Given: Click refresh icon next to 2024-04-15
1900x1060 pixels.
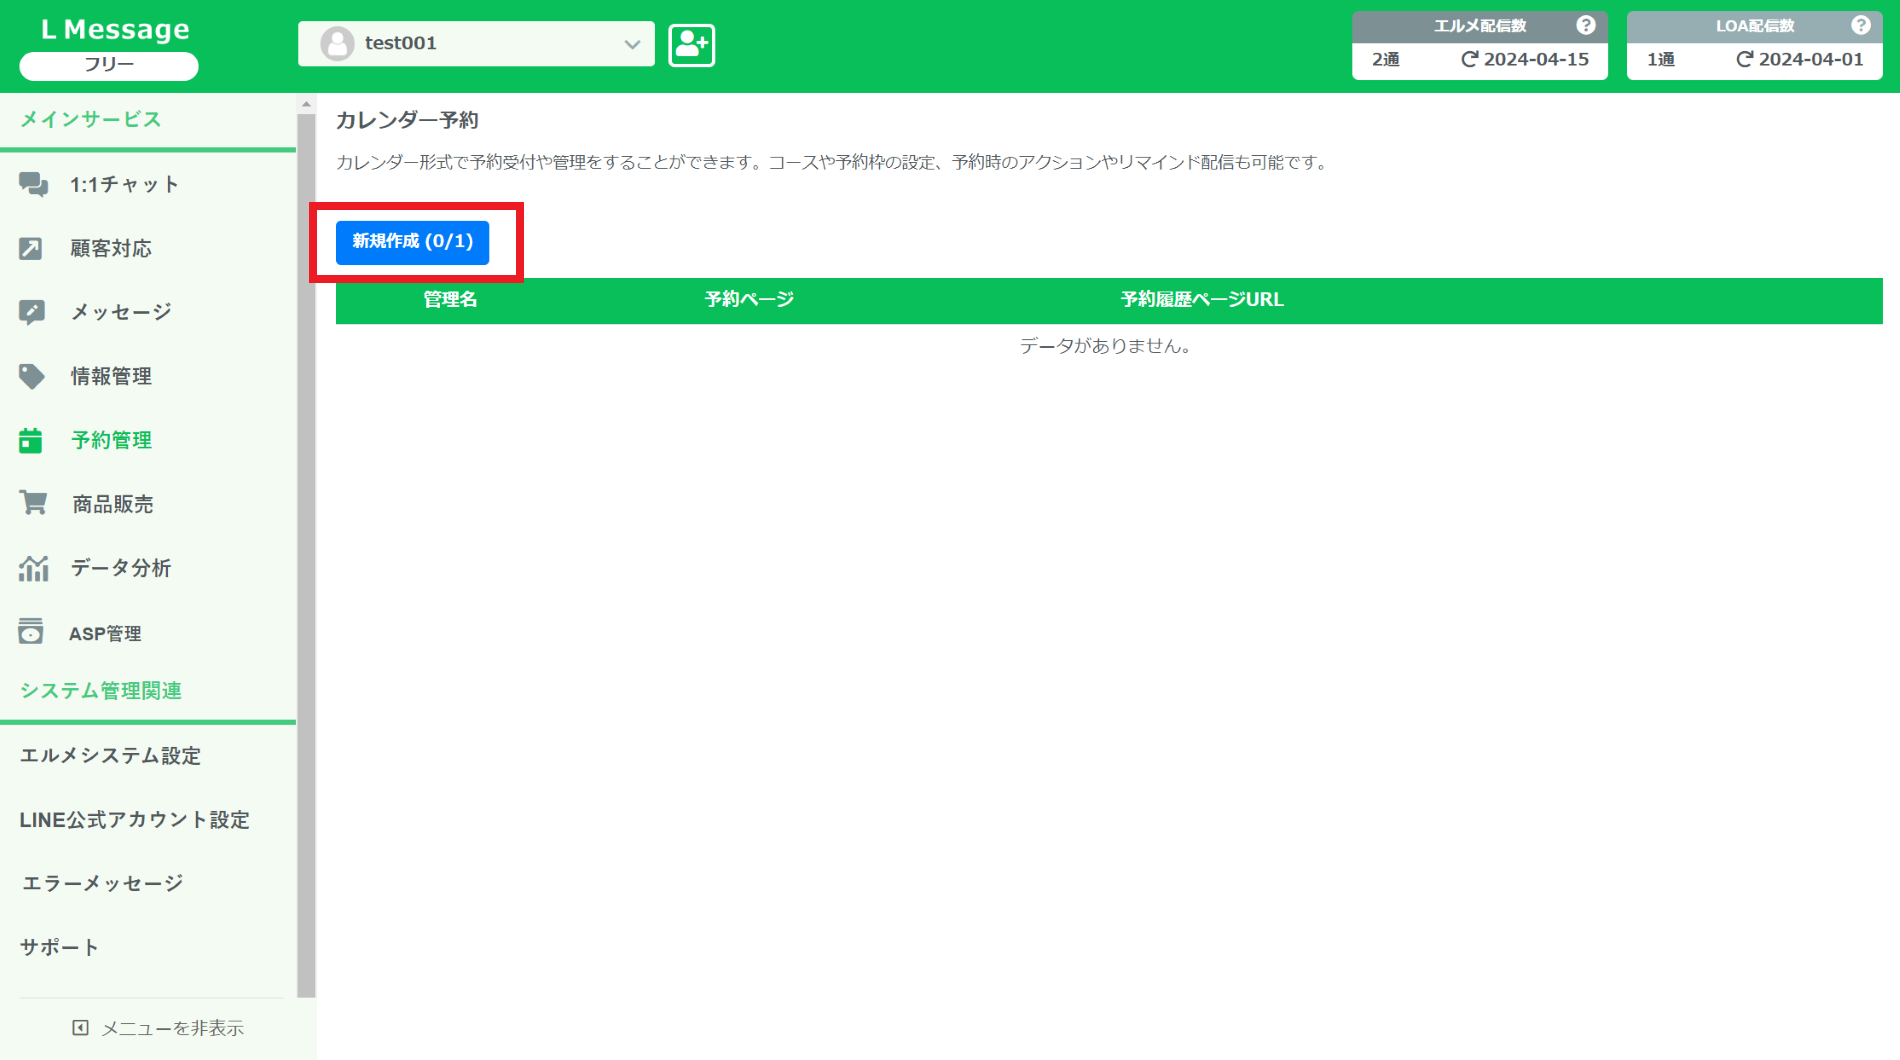Looking at the screenshot, I should point(1469,59).
